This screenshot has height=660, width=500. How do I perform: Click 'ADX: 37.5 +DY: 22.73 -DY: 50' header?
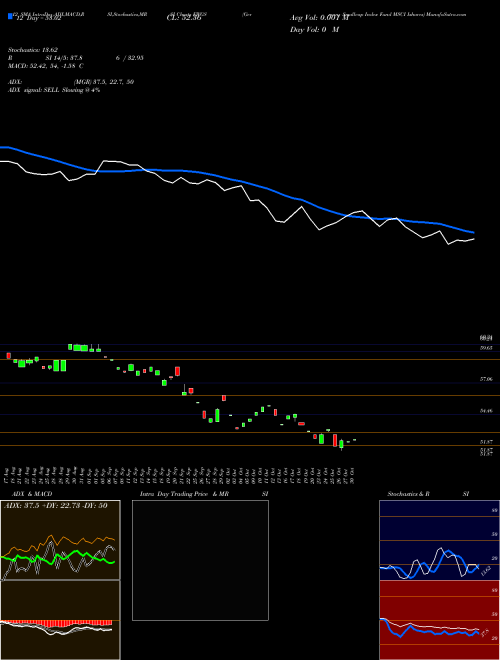click(54, 506)
